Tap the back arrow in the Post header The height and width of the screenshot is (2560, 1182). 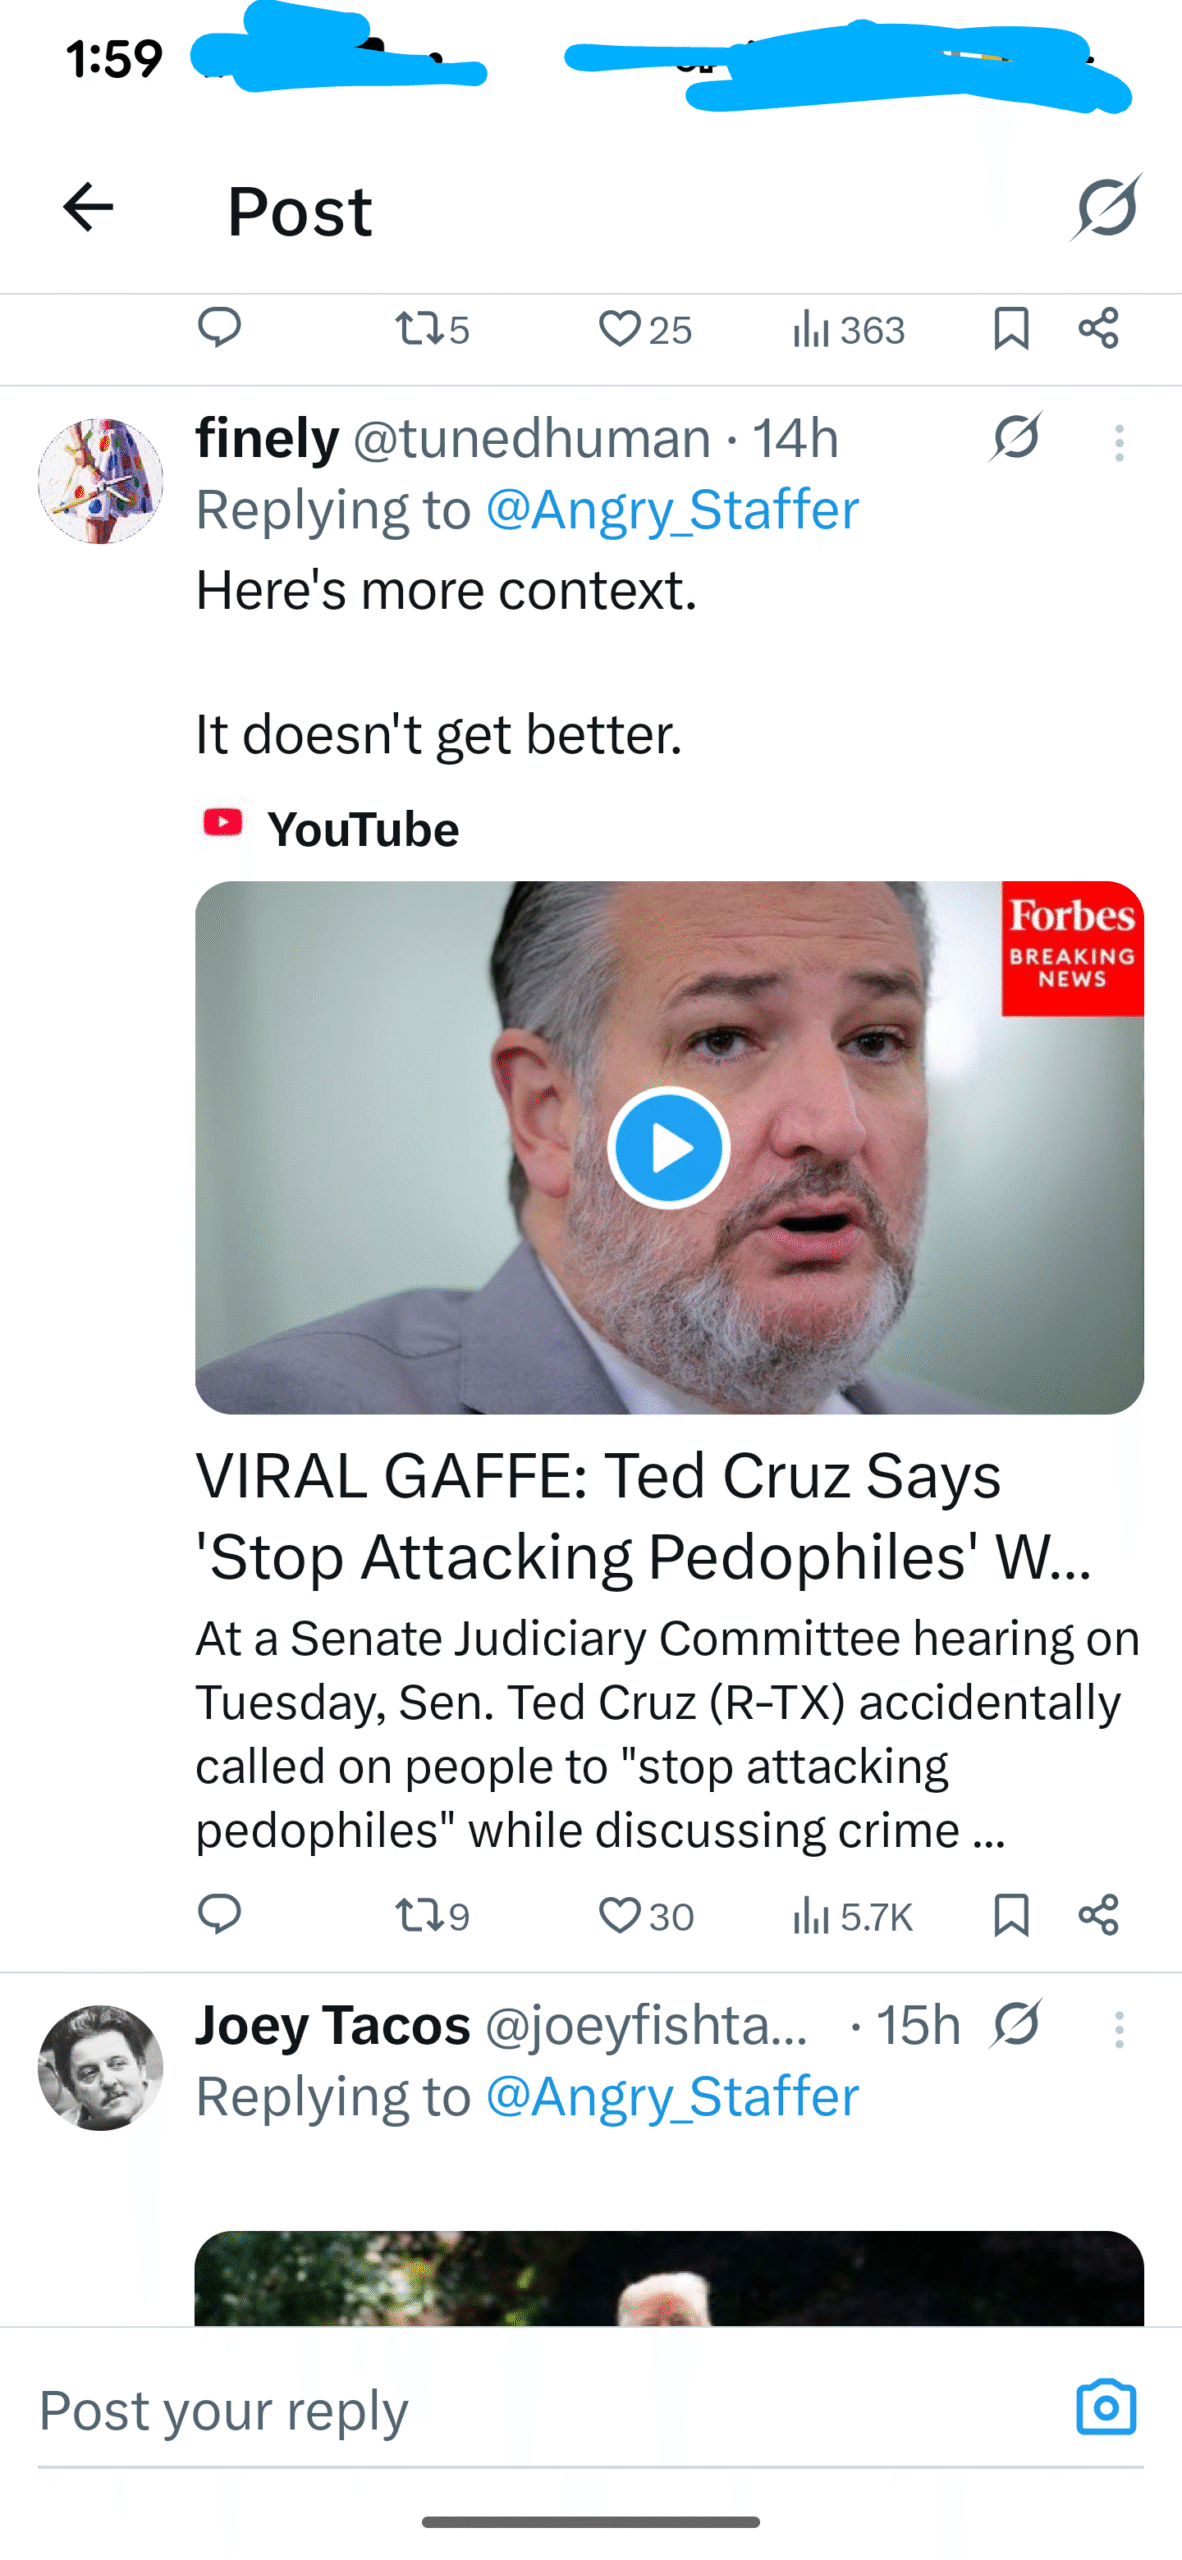coord(88,208)
